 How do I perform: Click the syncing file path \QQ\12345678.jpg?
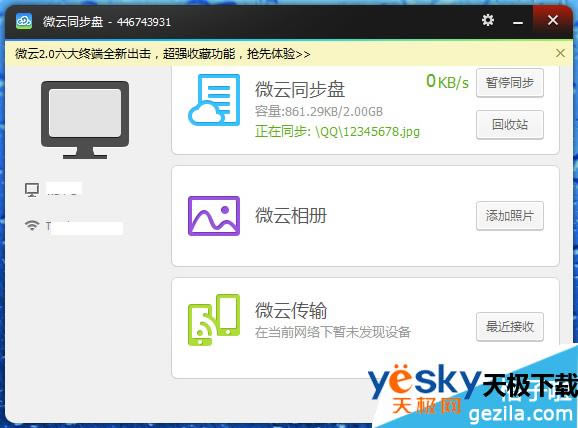point(368,132)
